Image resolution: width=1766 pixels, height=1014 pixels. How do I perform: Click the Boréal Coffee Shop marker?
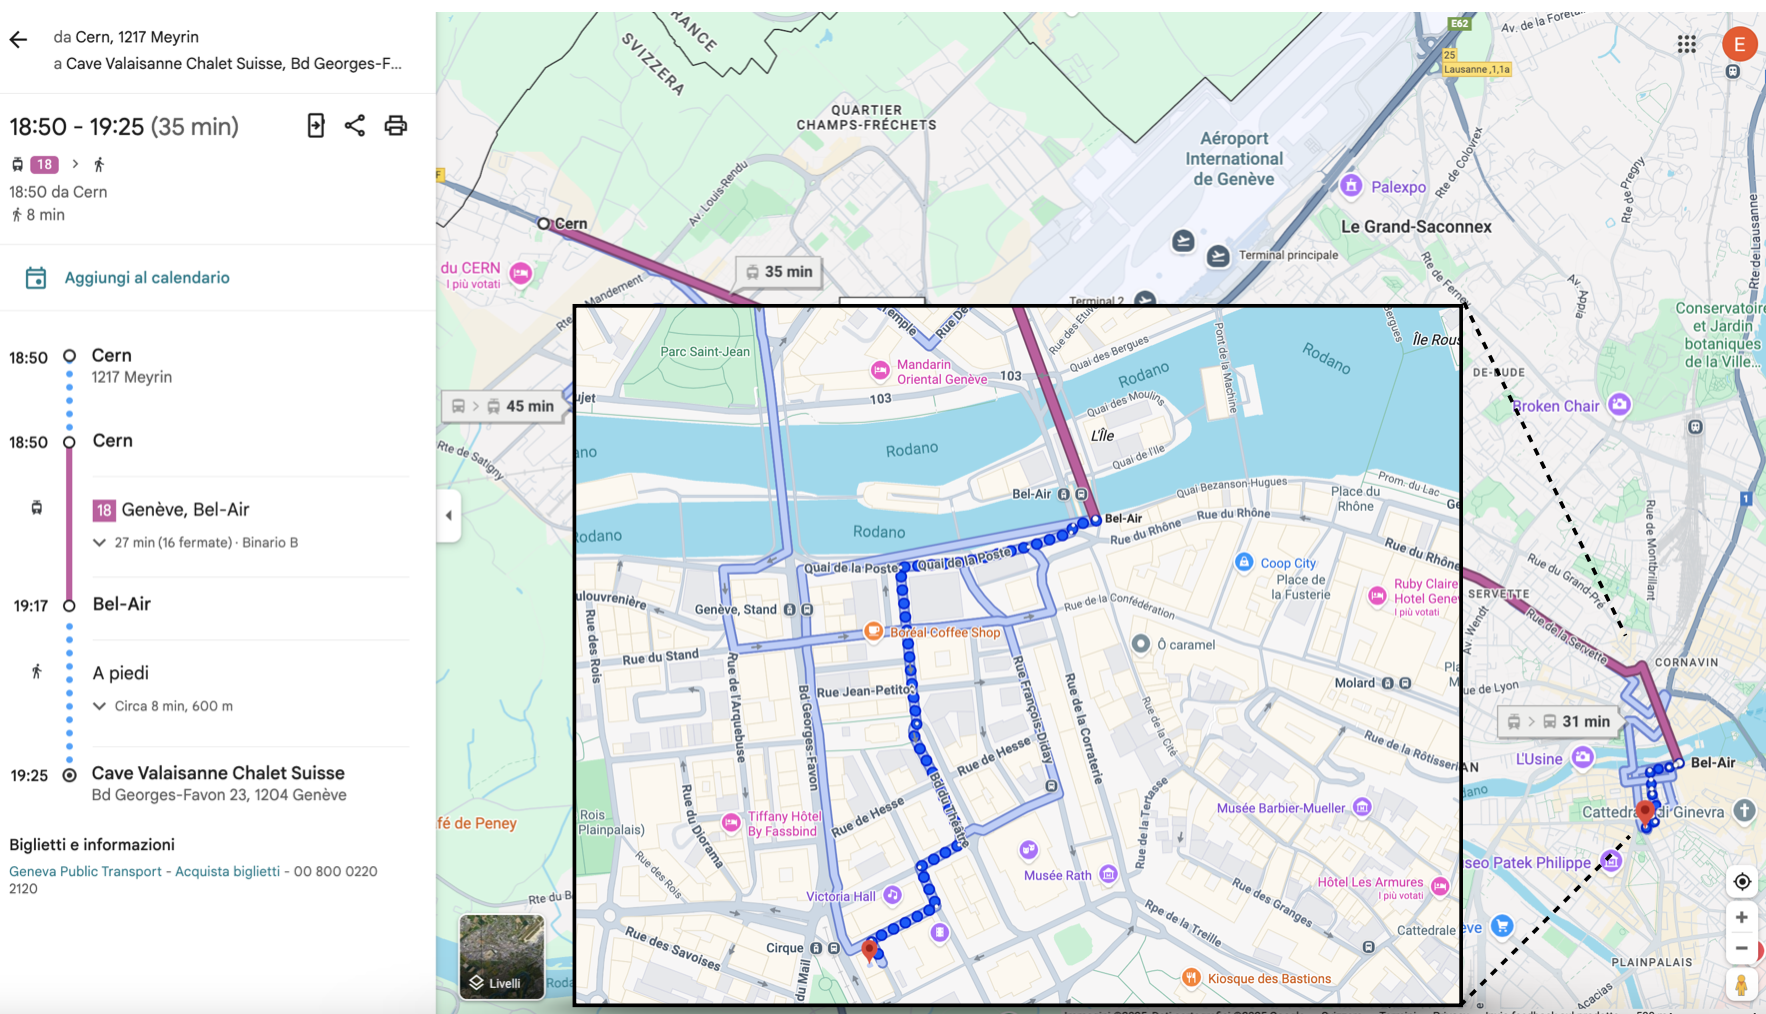pos(873,631)
